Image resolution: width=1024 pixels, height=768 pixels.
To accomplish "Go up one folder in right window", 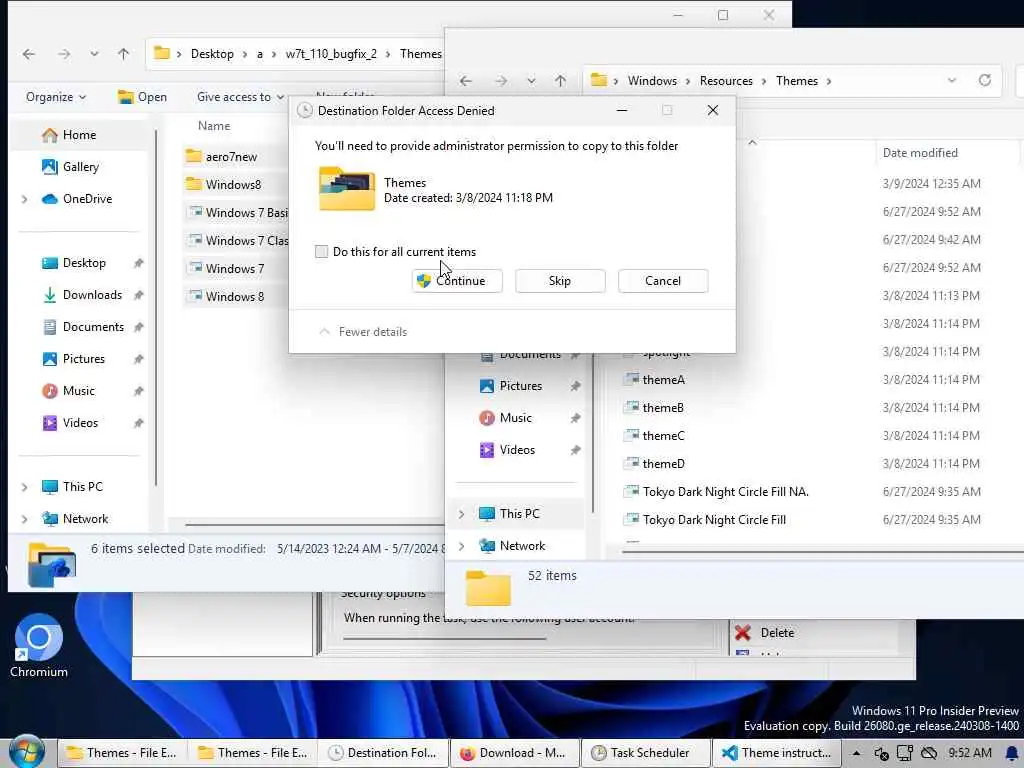I will pos(560,81).
